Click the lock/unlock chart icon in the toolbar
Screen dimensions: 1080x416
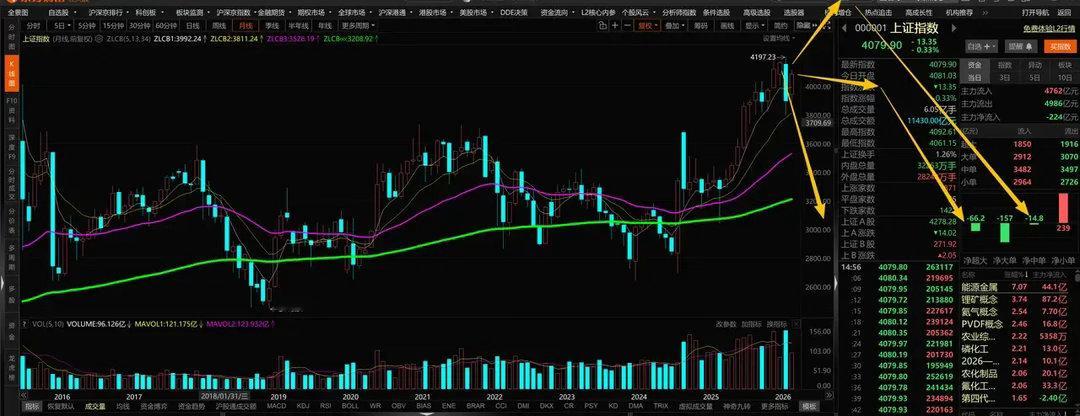click(603, 25)
